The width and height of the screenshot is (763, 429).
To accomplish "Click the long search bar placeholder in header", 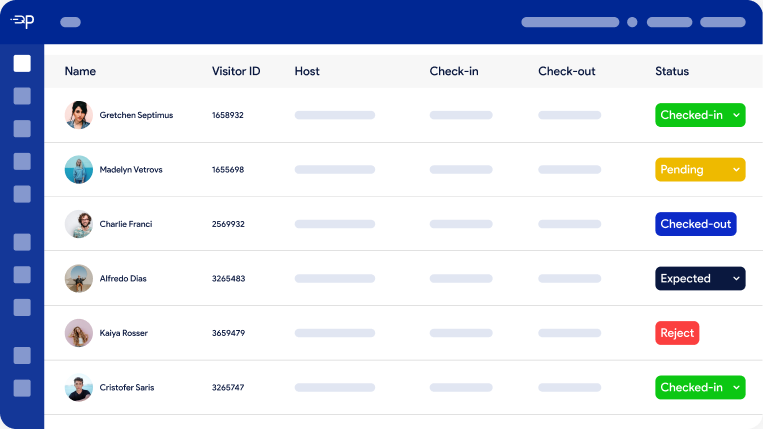I will pos(570,22).
